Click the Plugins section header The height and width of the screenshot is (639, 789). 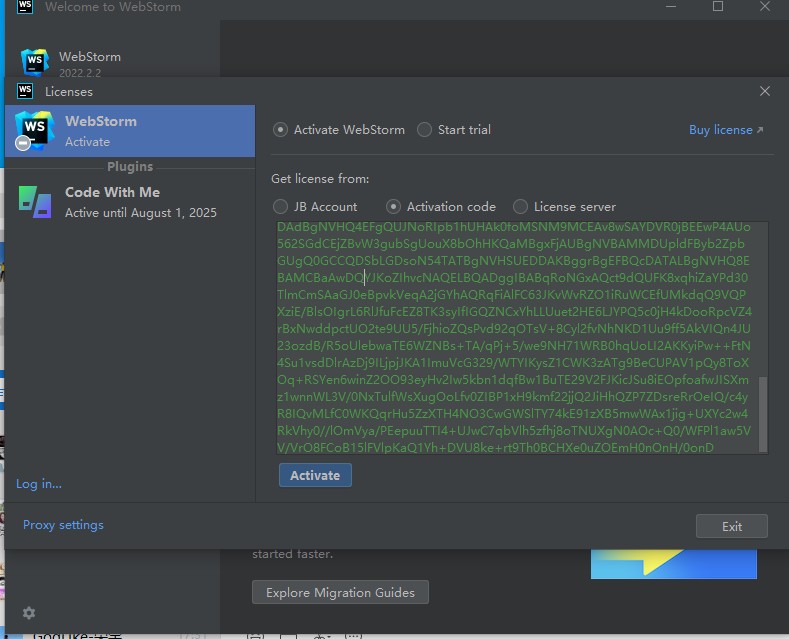click(130, 167)
